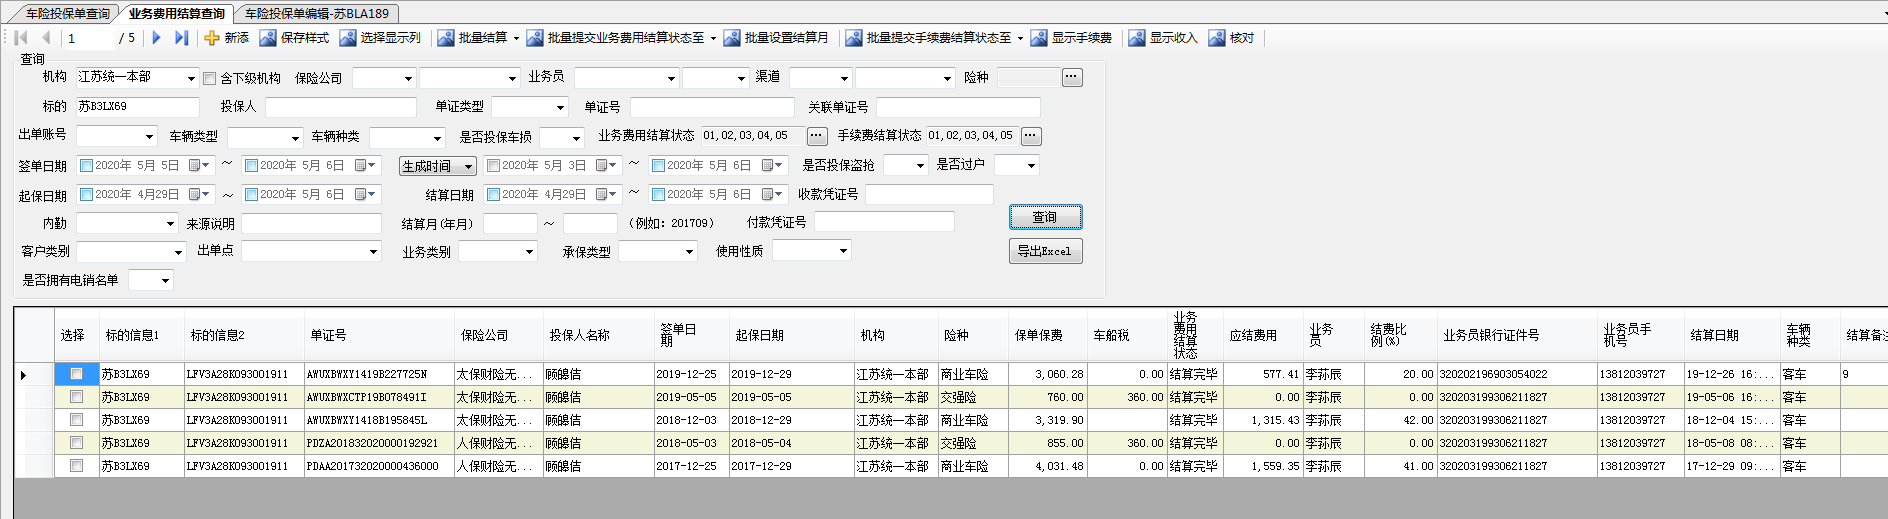Click the 新添 (add new) plus icon
This screenshot has height=519, width=1888.
211,38
